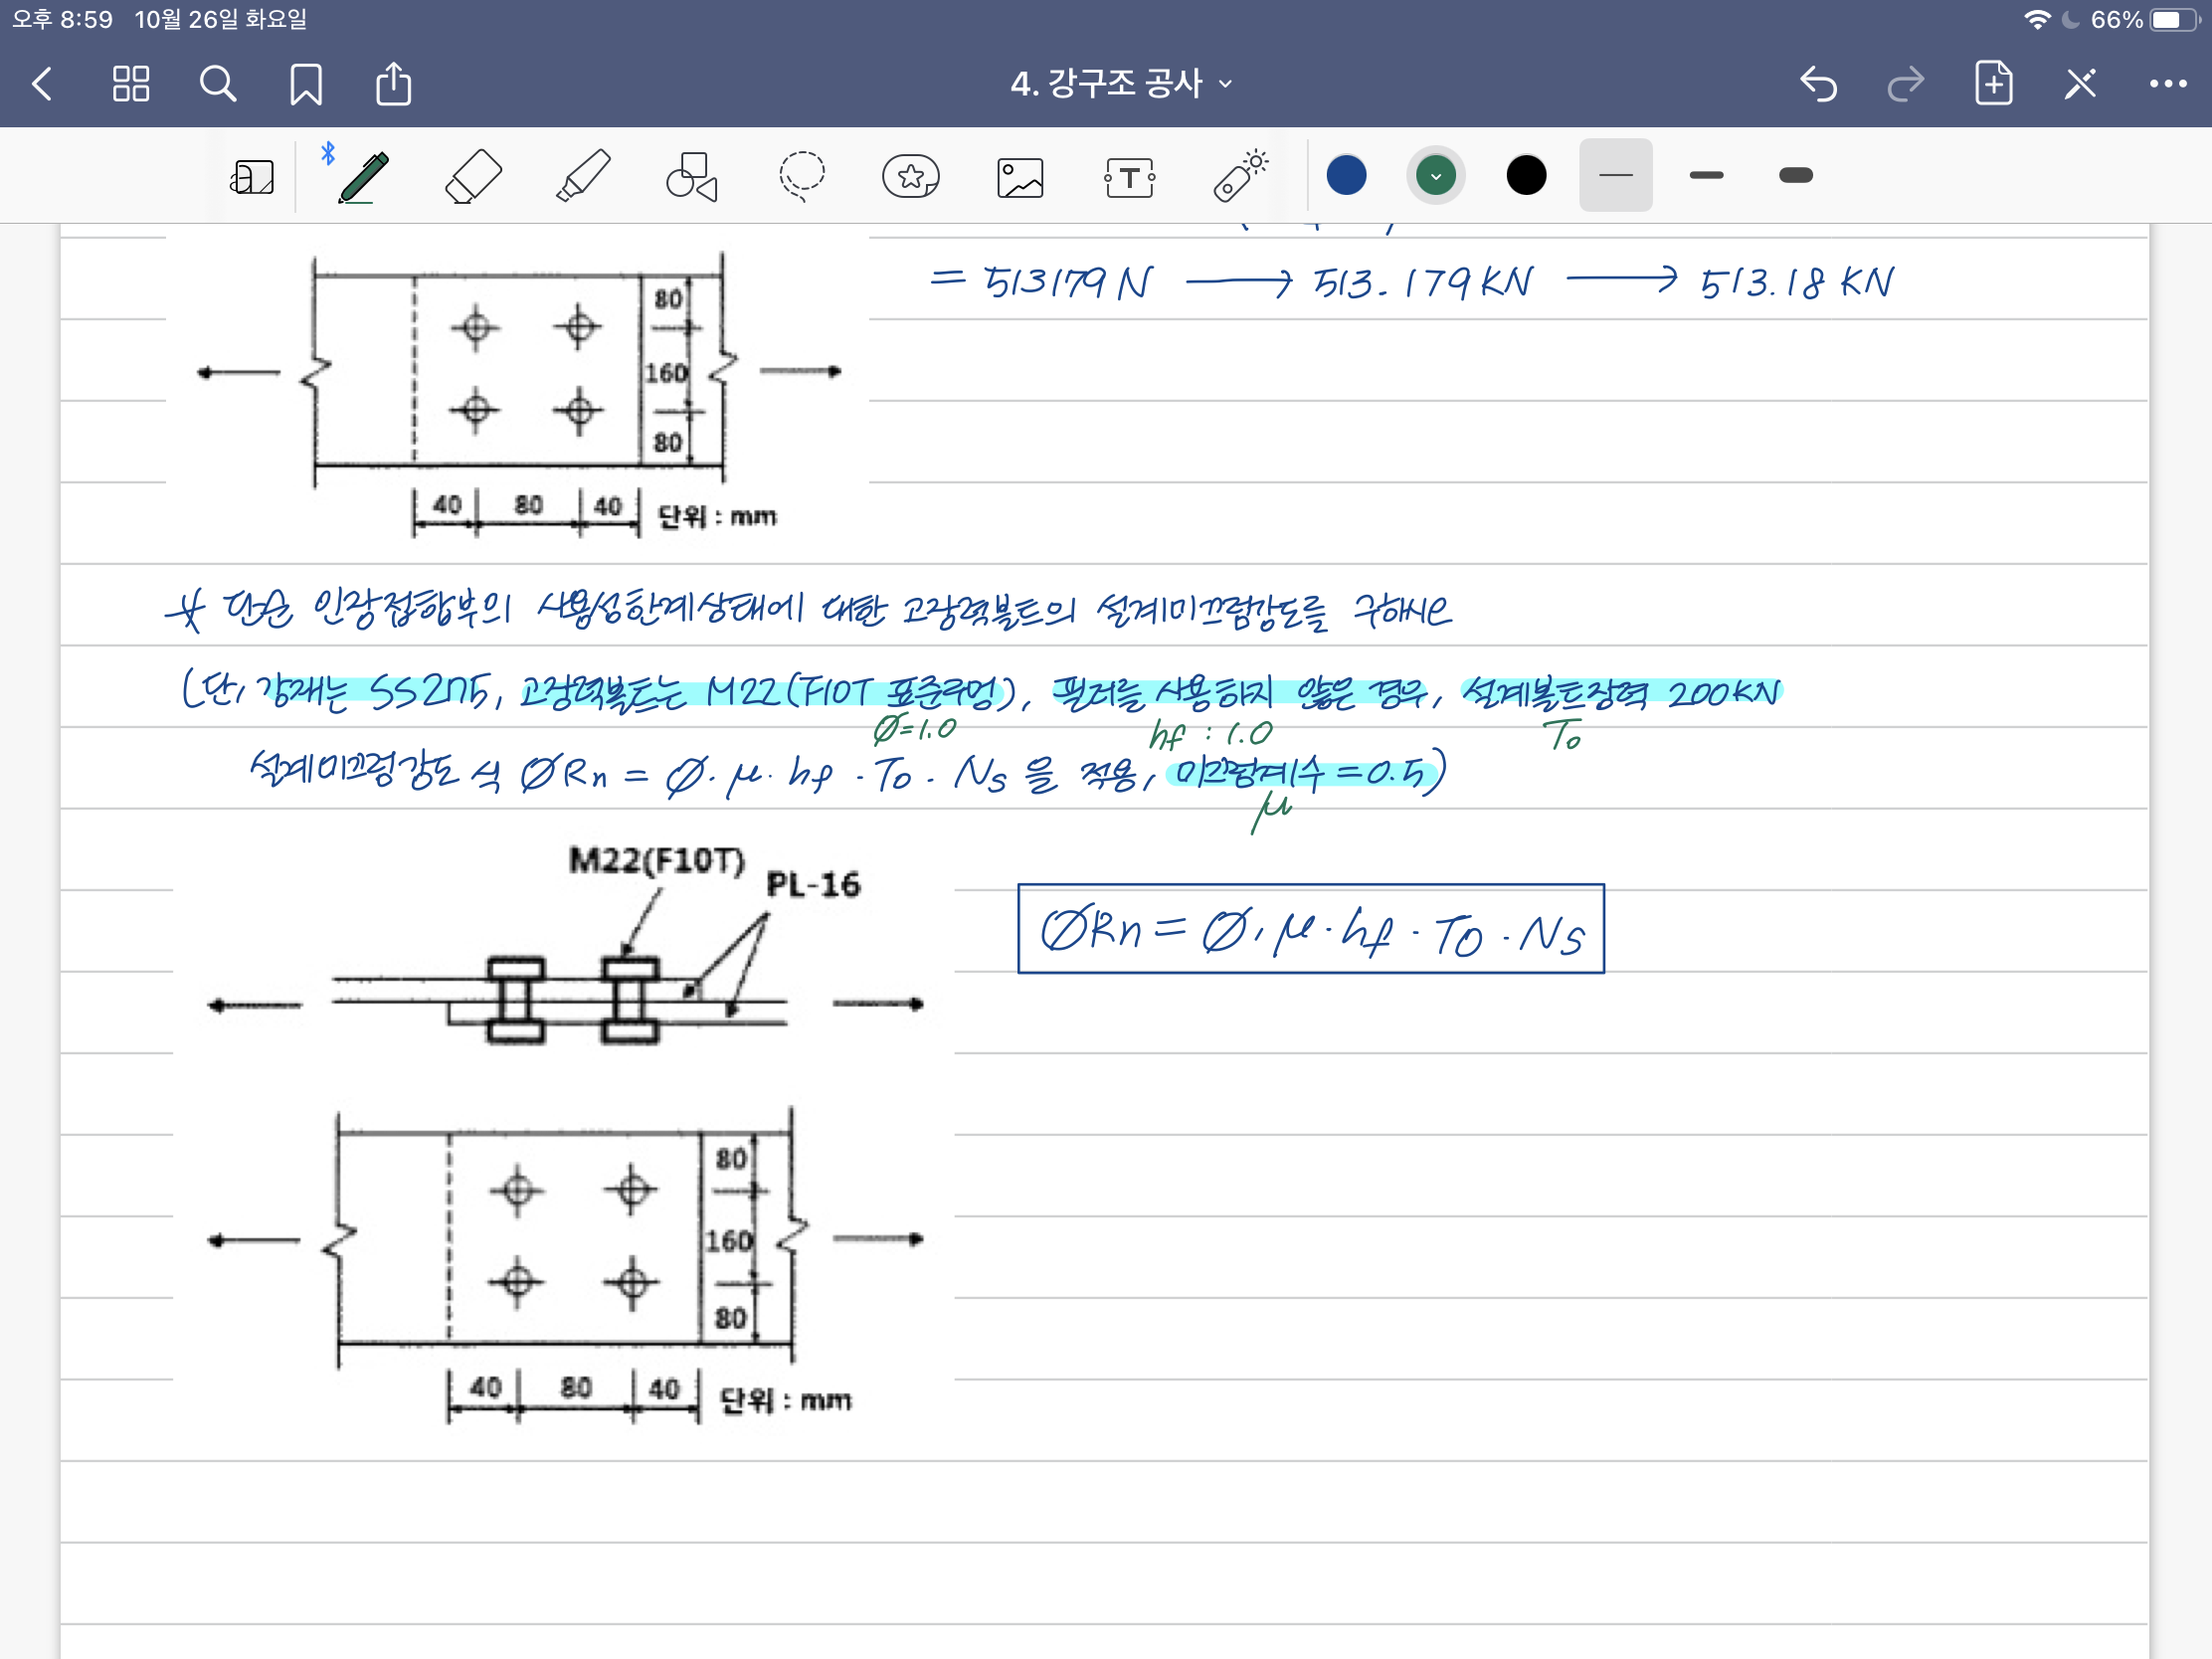Choose the black pen color

click(x=1526, y=176)
